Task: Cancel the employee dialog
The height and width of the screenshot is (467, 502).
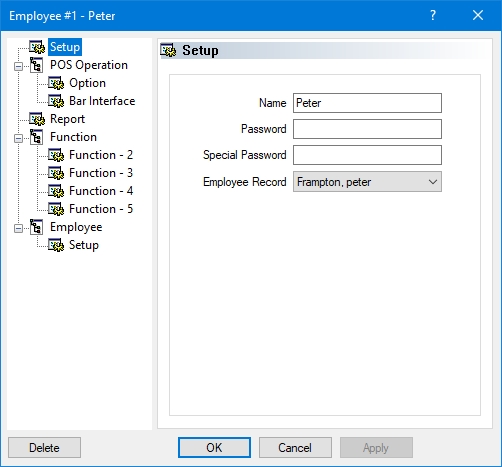Action: point(295,448)
